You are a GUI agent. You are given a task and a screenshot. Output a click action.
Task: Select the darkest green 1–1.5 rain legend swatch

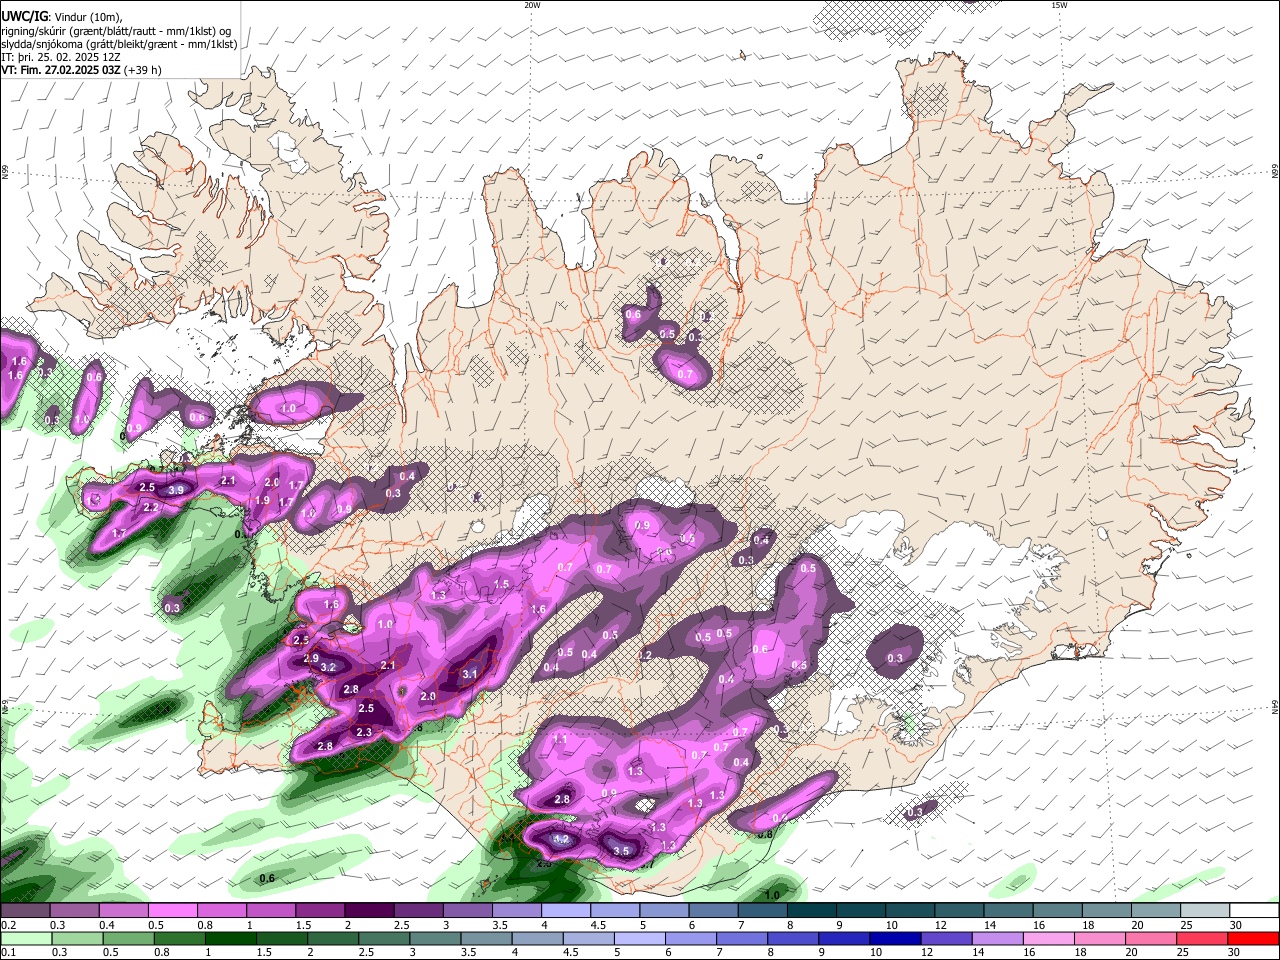(x=229, y=938)
